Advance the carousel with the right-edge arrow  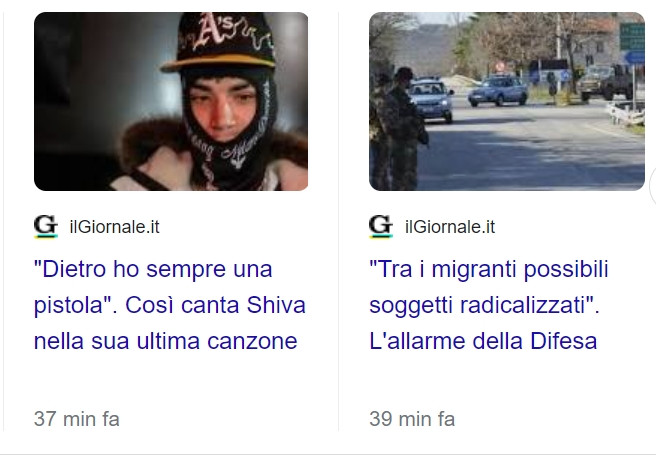[x=653, y=187]
